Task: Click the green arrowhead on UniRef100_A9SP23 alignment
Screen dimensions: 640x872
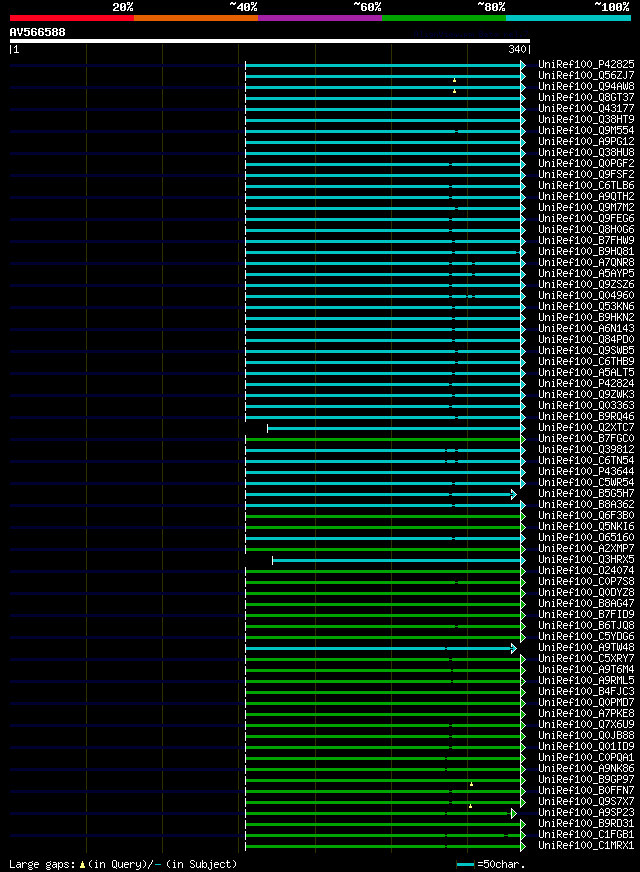Action: [514, 814]
